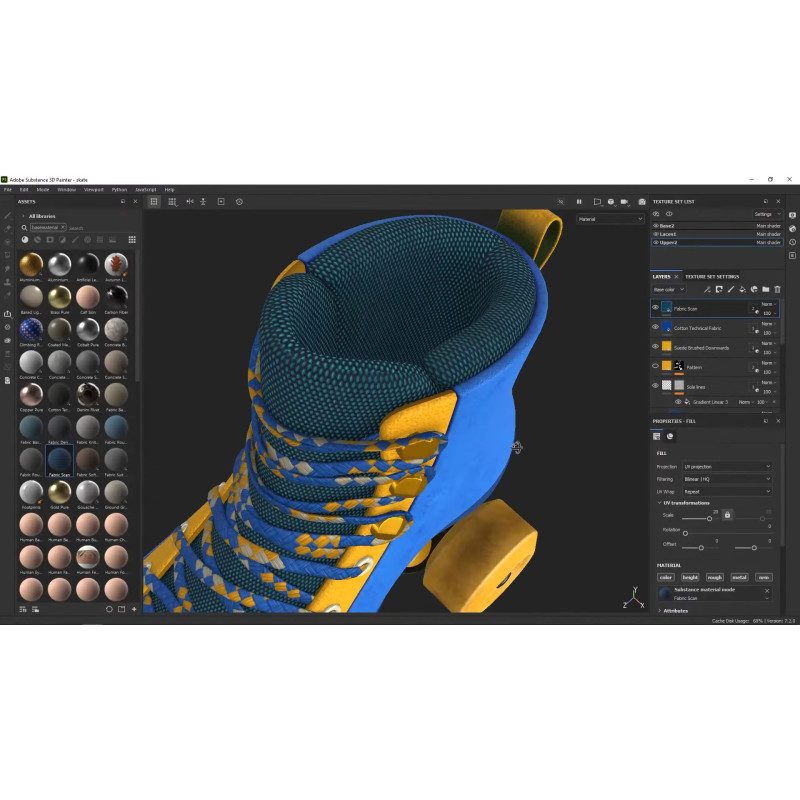Collapse the UV transformations section
Viewport: 800px width, 800px height.
point(660,503)
